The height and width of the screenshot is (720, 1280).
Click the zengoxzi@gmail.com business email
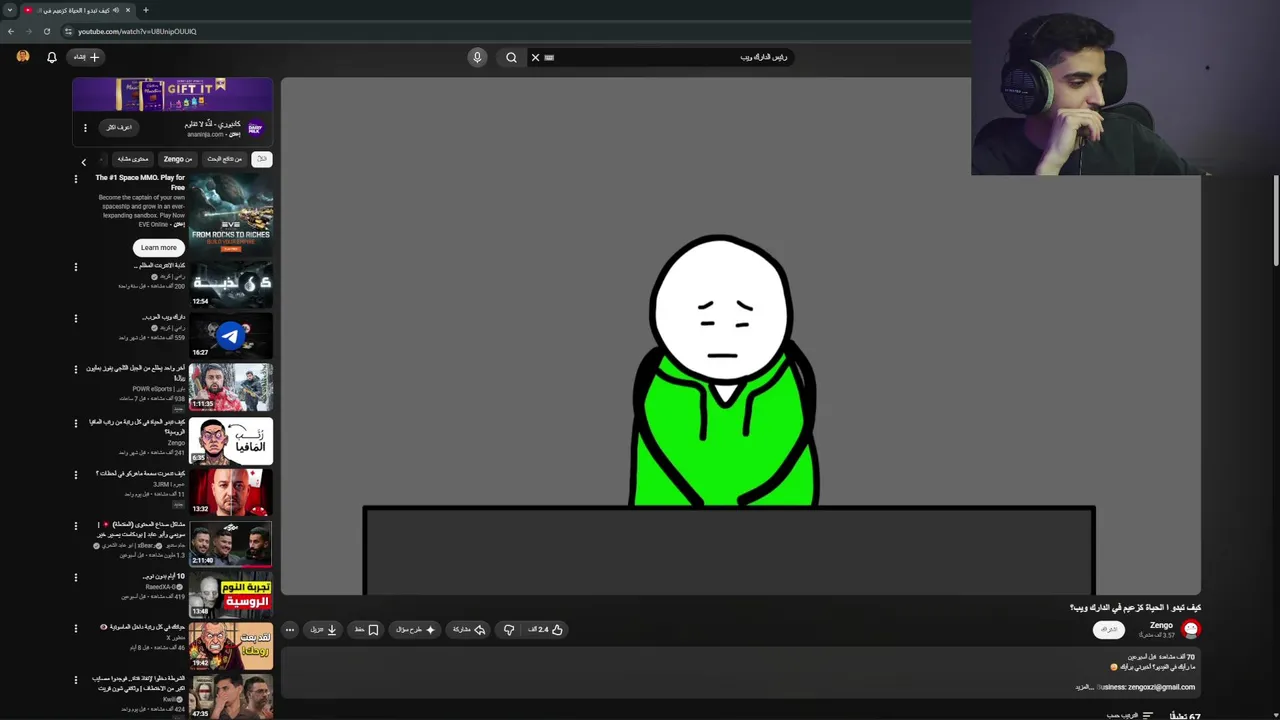click(x=1161, y=687)
